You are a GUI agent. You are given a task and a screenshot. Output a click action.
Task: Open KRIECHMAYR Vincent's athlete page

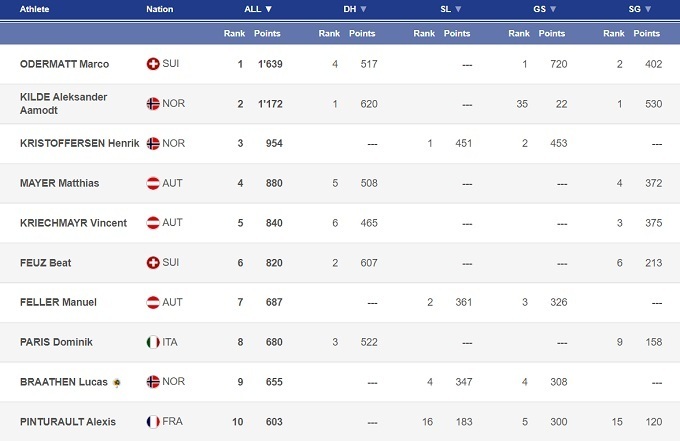[x=73, y=223]
